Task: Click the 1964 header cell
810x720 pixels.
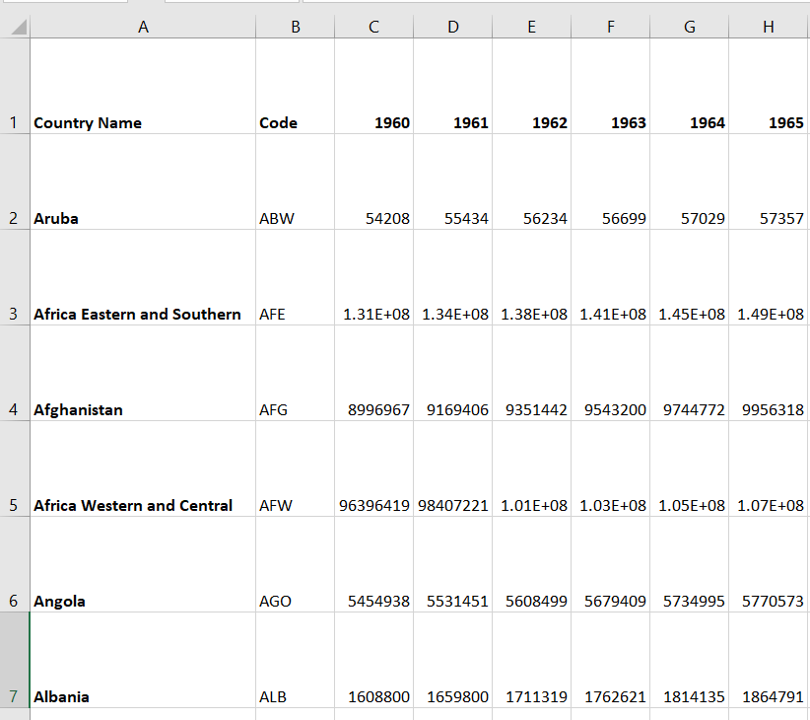Action: click(x=689, y=86)
